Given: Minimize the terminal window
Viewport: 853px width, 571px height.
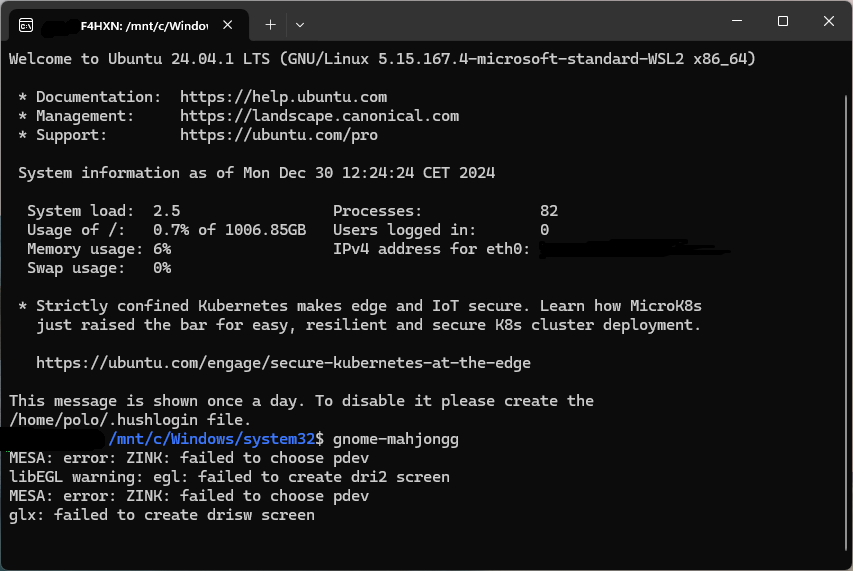Looking at the screenshot, I should pos(737,21).
